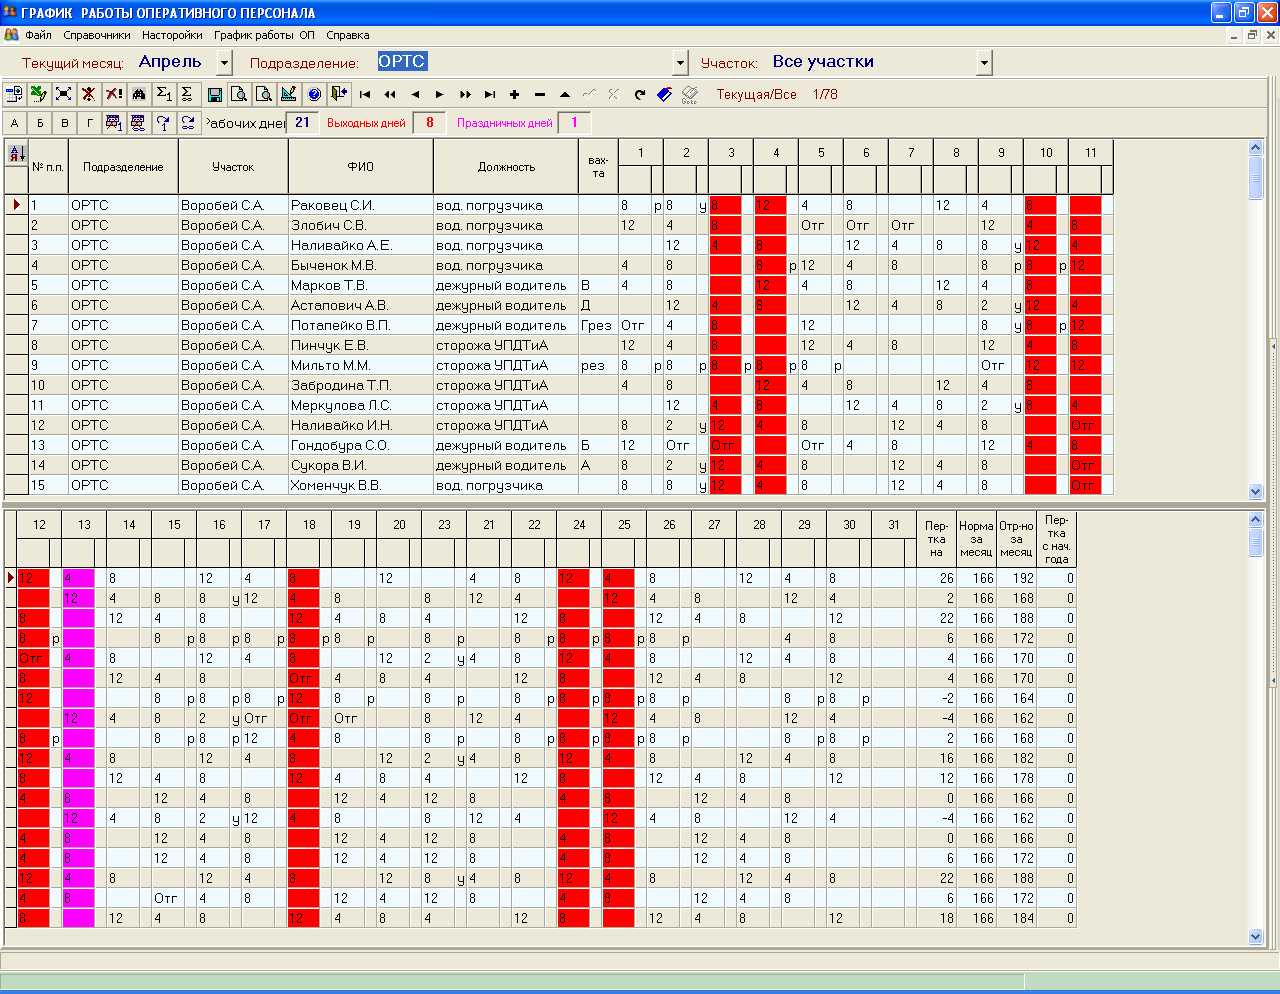Go to last record navigator button
Screen dimensions: 1280x994
[x=490, y=94]
